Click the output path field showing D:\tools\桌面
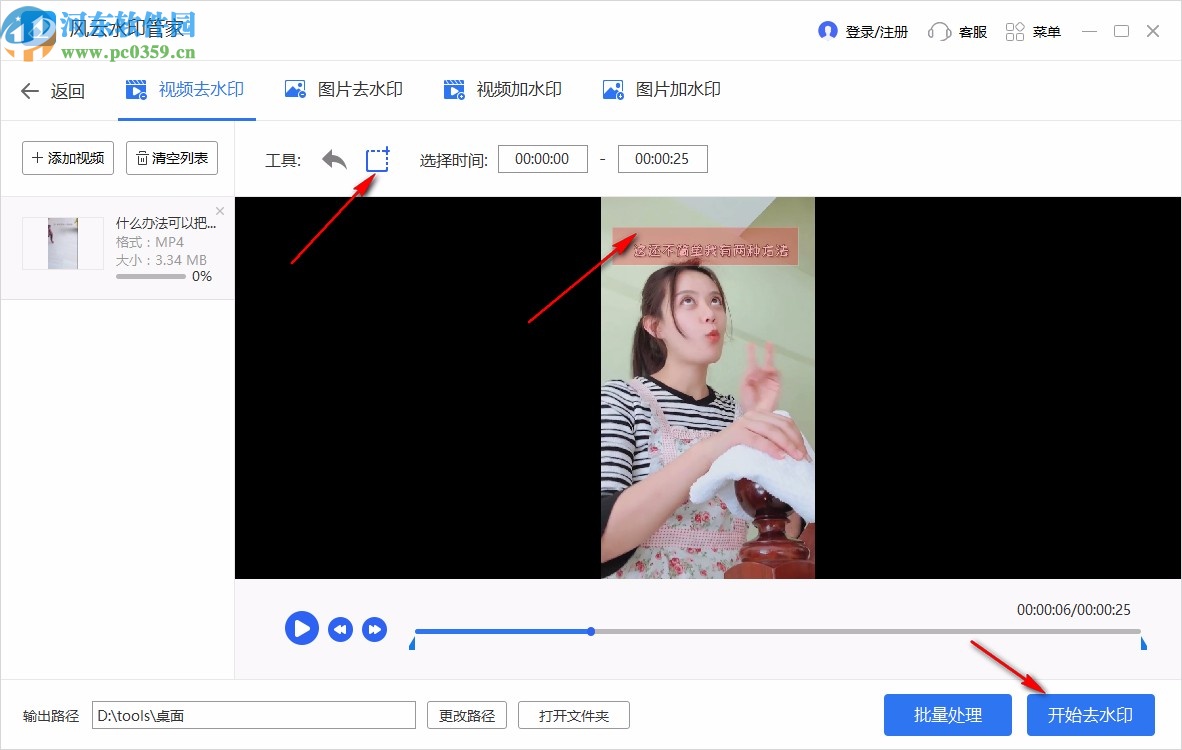1182x750 pixels. [x=255, y=714]
